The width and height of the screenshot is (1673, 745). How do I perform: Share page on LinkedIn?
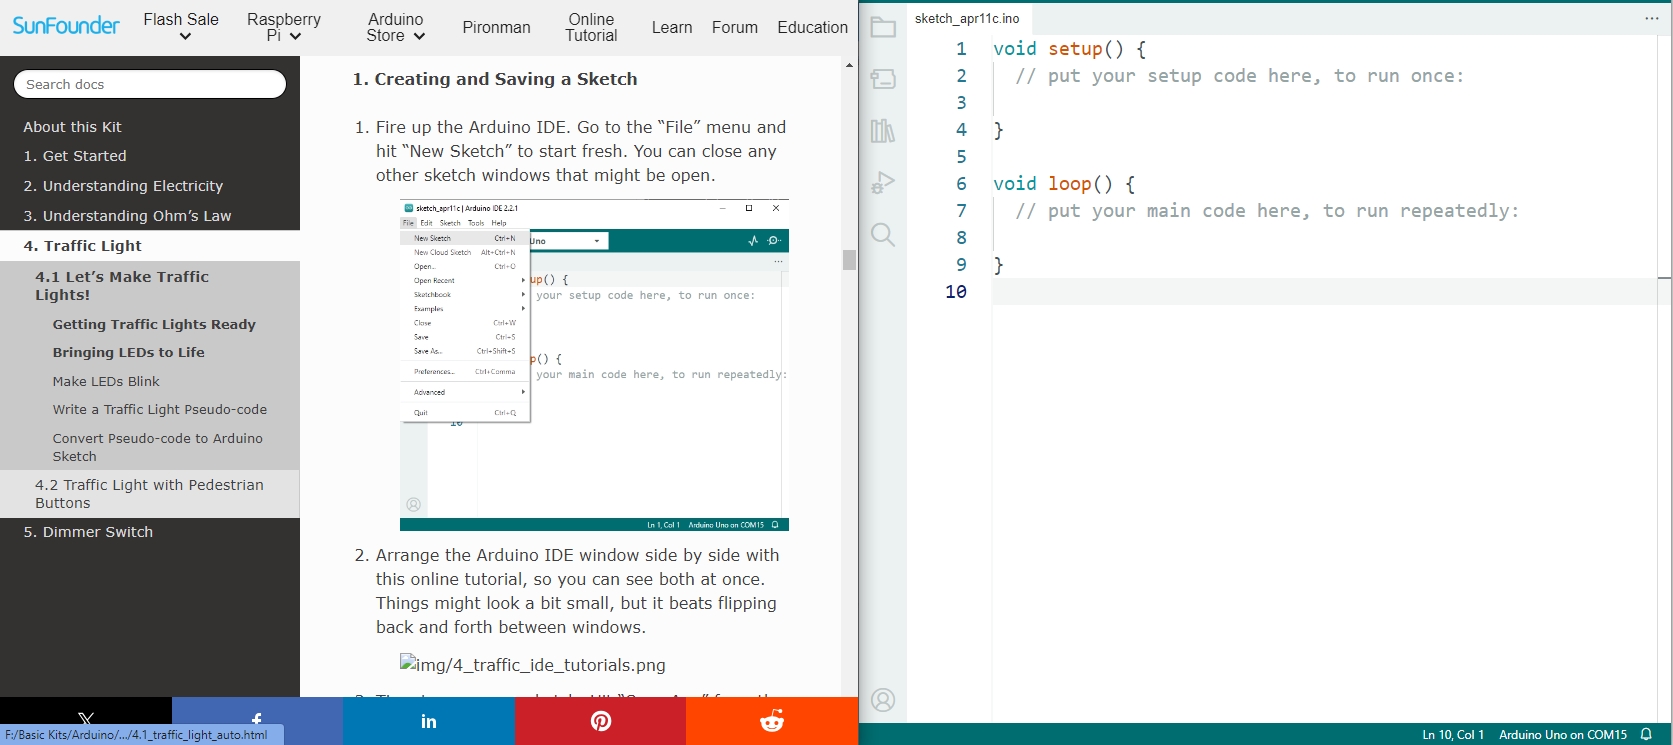pyautogui.click(x=429, y=721)
